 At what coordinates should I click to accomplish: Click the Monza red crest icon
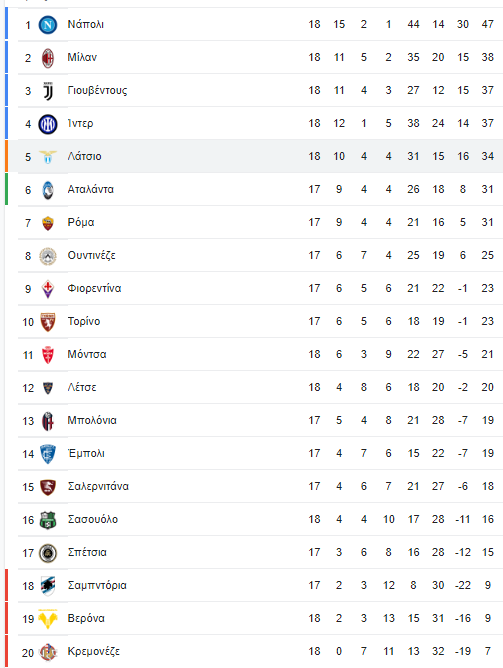click(48, 355)
